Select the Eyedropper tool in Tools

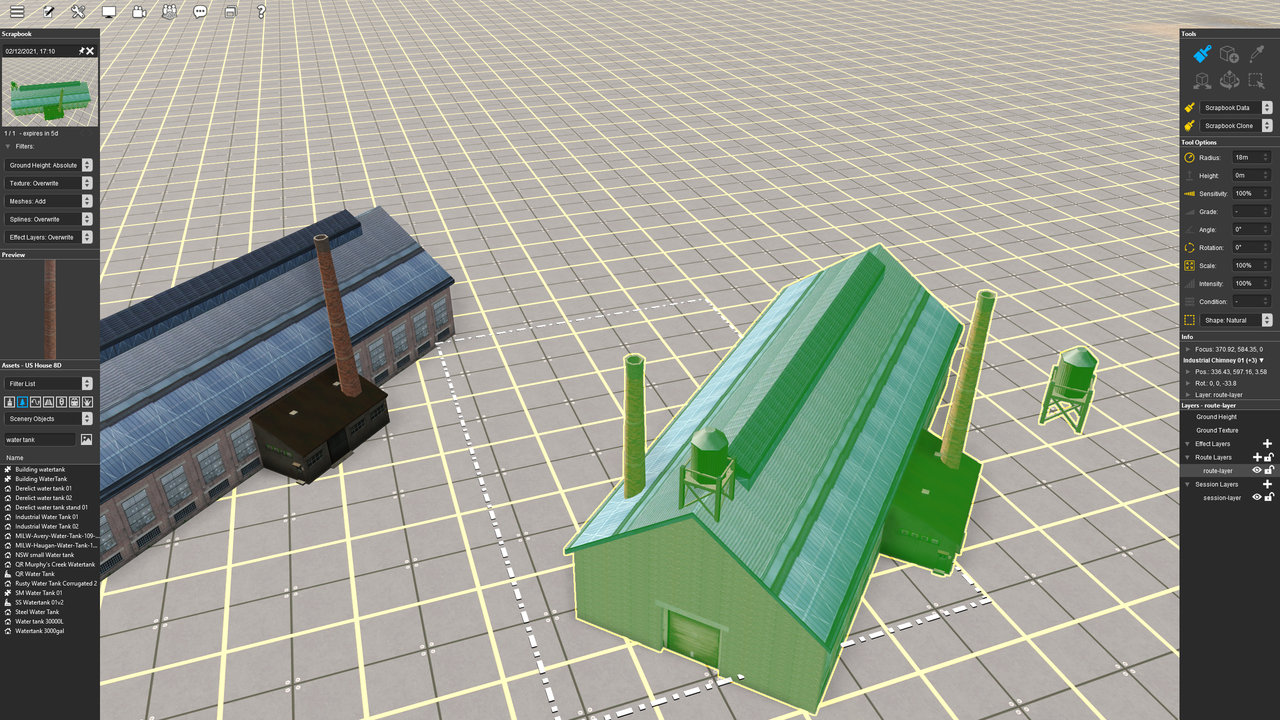click(1256, 54)
